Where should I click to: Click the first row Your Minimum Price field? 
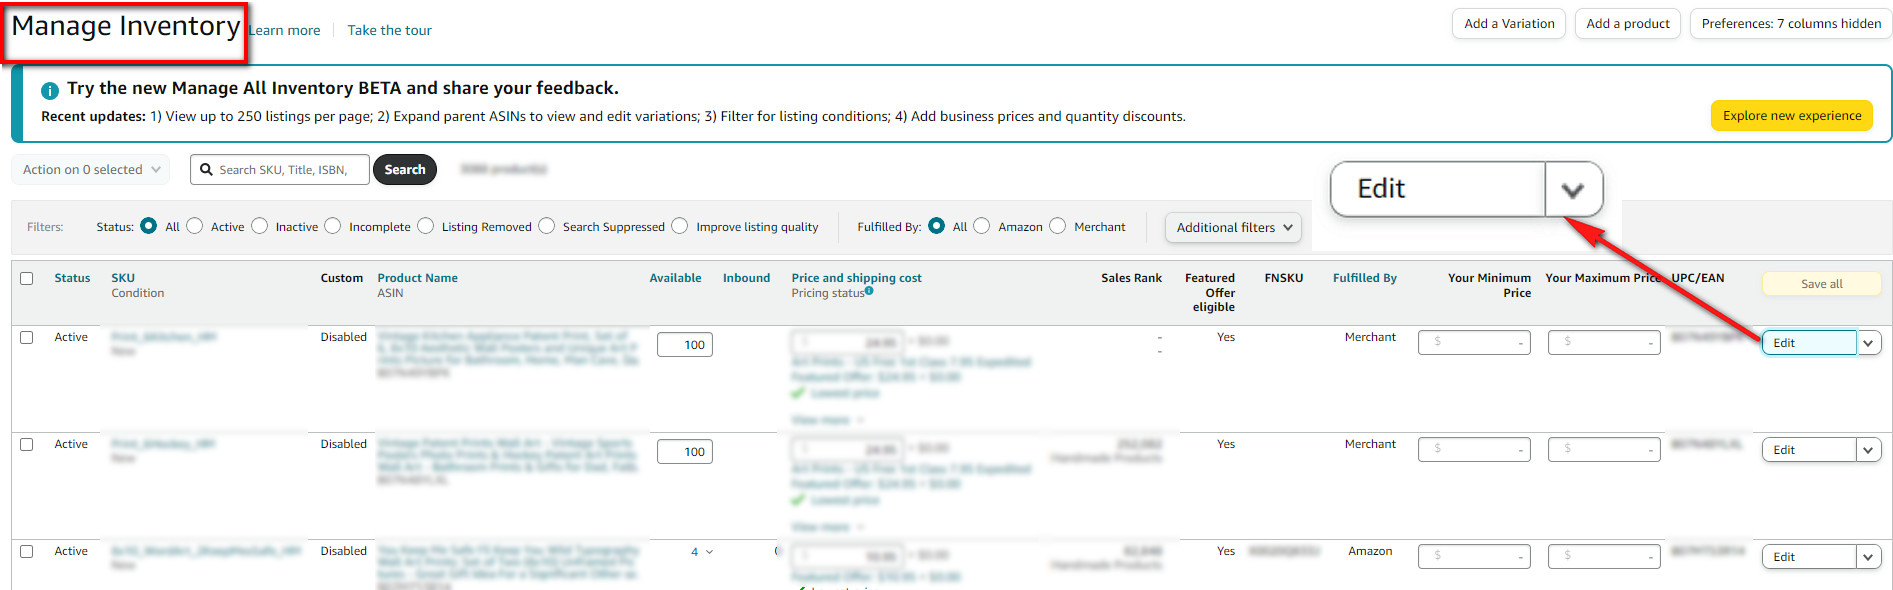point(1474,342)
